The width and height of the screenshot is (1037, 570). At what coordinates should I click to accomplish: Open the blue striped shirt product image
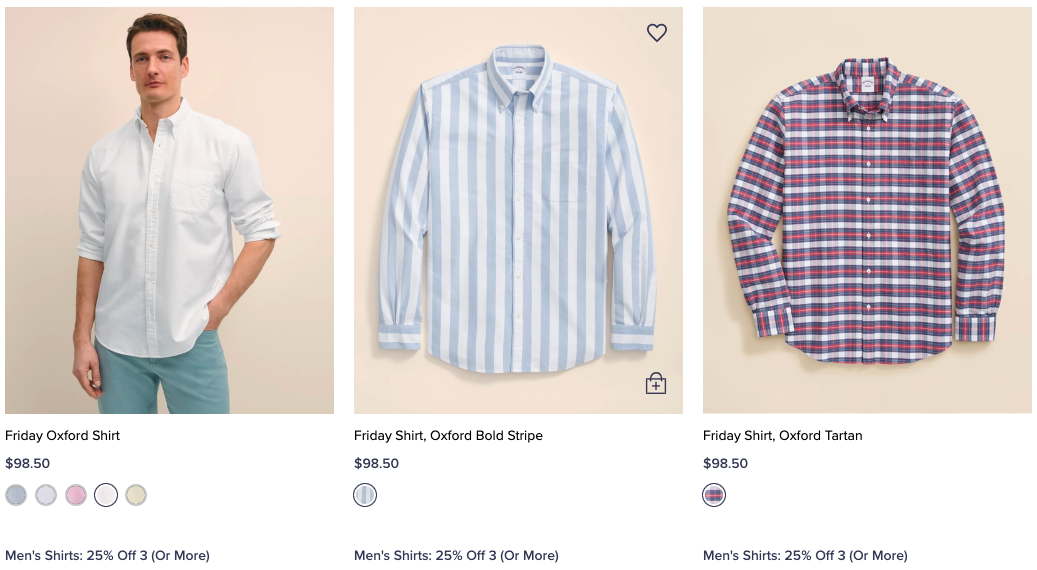(x=518, y=210)
